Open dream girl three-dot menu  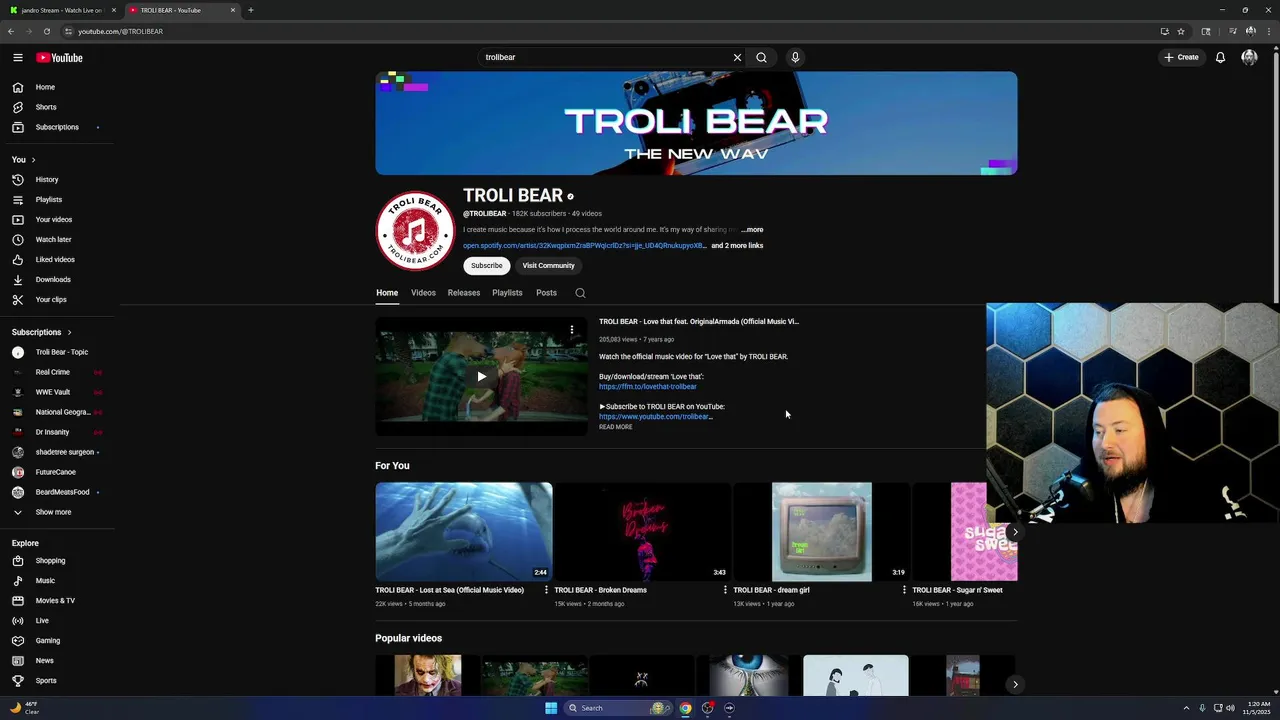click(904, 590)
